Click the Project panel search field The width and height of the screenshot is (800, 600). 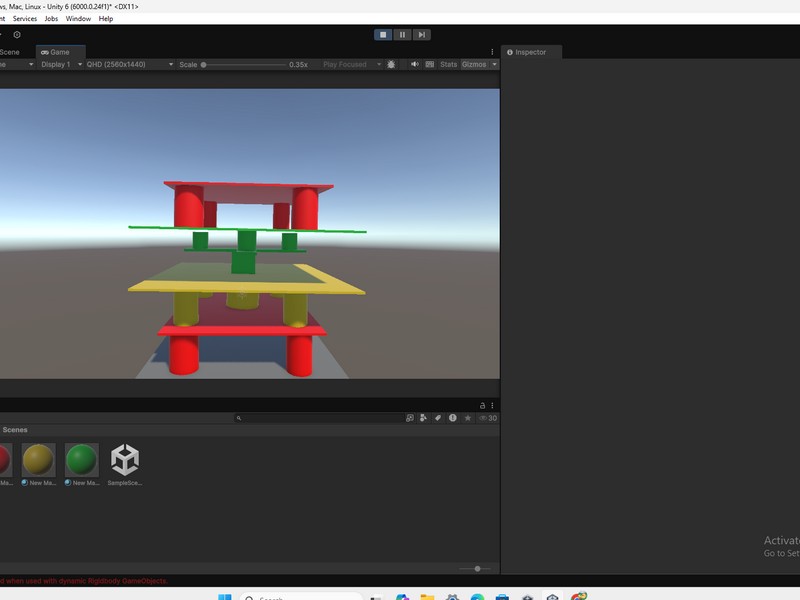pos(320,418)
